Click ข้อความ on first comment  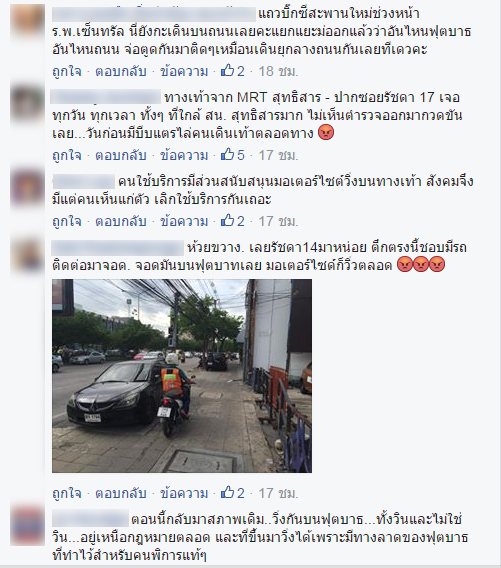point(184,71)
